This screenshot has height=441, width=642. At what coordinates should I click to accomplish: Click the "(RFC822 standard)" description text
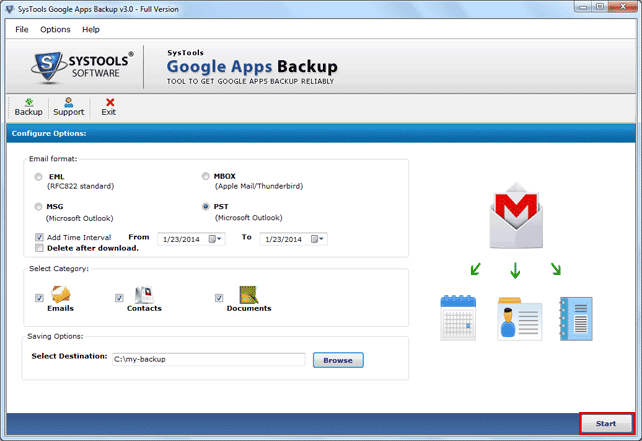[x=81, y=186]
